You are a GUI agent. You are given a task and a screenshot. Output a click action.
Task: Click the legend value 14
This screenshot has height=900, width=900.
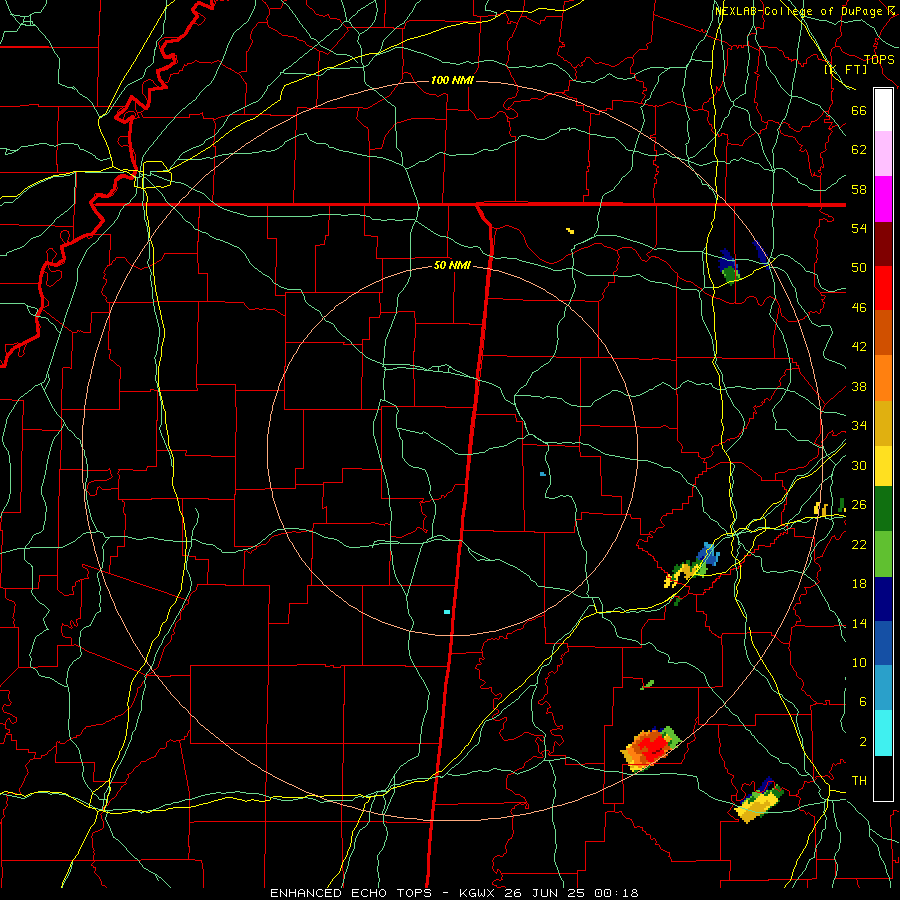(859, 623)
